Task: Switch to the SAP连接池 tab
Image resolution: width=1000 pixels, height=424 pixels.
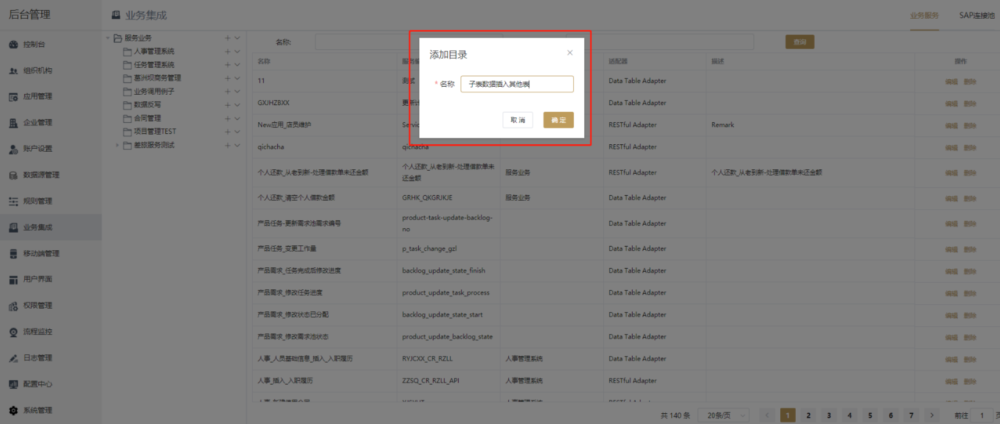Action: [x=976, y=15]
